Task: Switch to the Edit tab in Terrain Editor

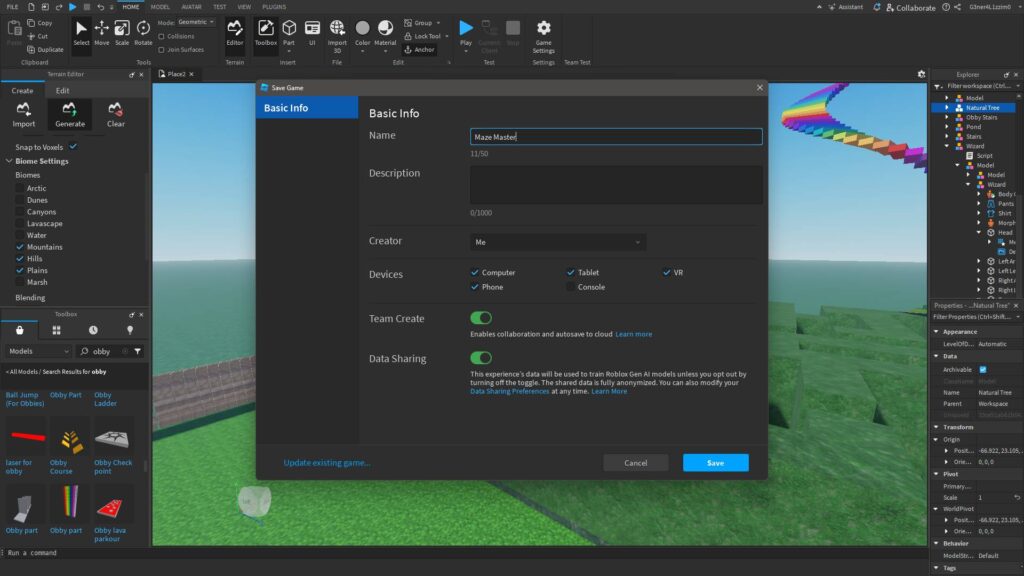Action: click(64, 90)
